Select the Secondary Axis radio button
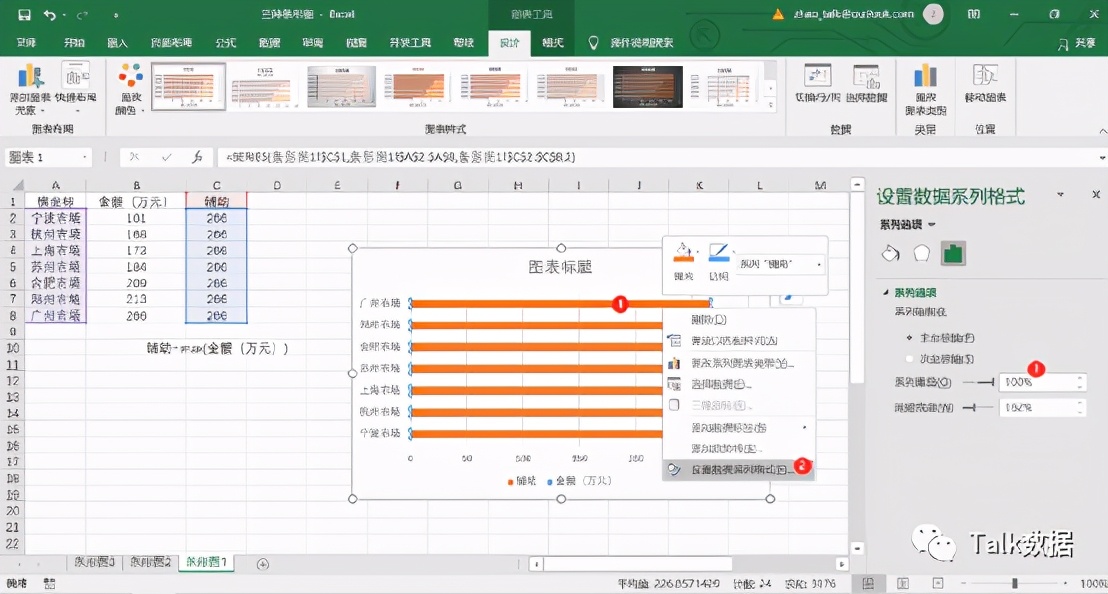This screenshot has width=1108, height=594. (x=909, y=359)
